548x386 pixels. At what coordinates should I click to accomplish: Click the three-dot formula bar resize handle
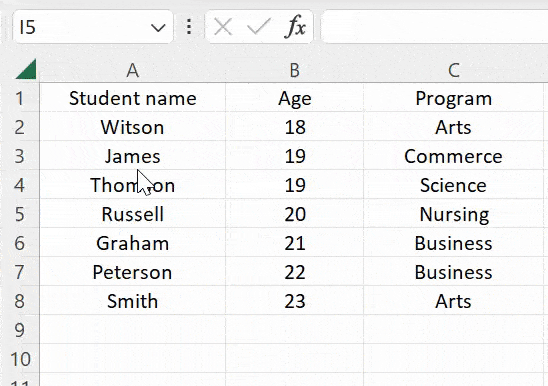[189, 27]
